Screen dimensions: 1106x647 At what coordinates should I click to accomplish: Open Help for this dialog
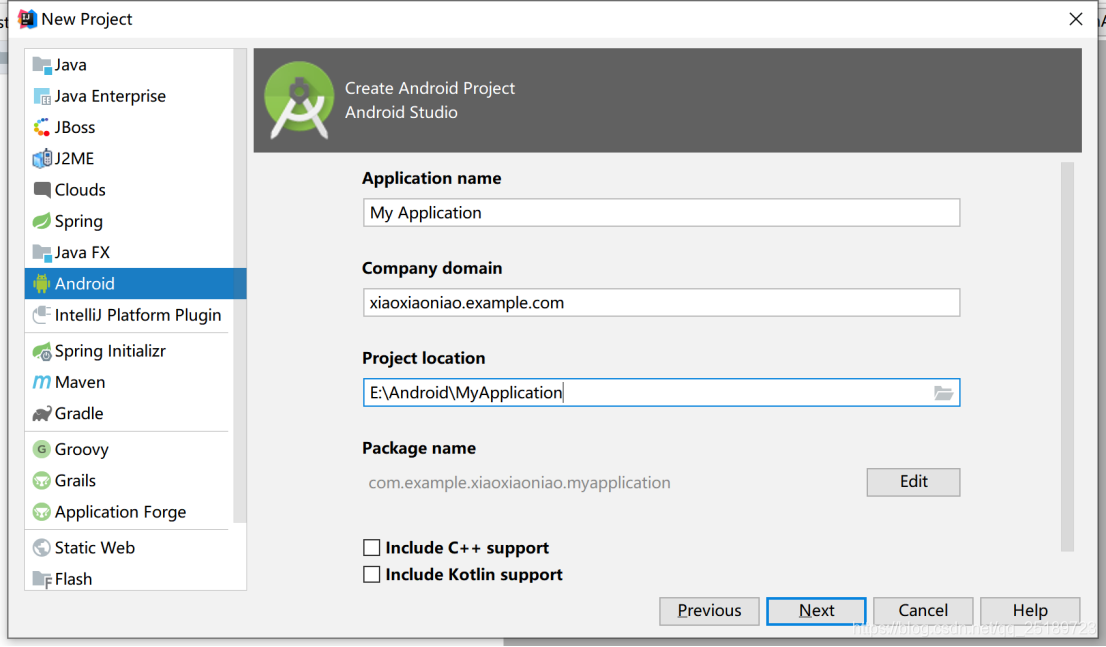pos(1030,611)
